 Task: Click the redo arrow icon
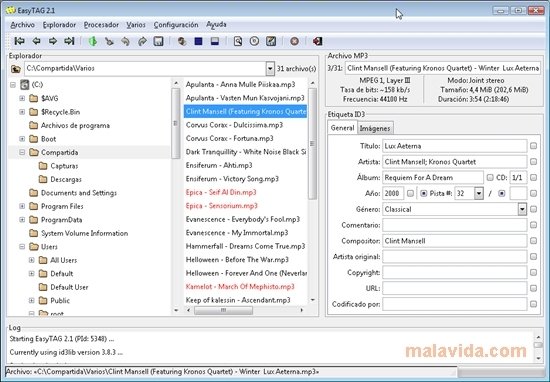(x=142, y=41)
